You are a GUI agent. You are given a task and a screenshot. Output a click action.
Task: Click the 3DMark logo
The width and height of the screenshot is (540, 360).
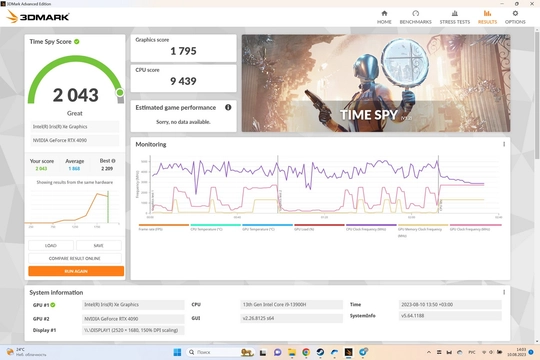point(38,17)
